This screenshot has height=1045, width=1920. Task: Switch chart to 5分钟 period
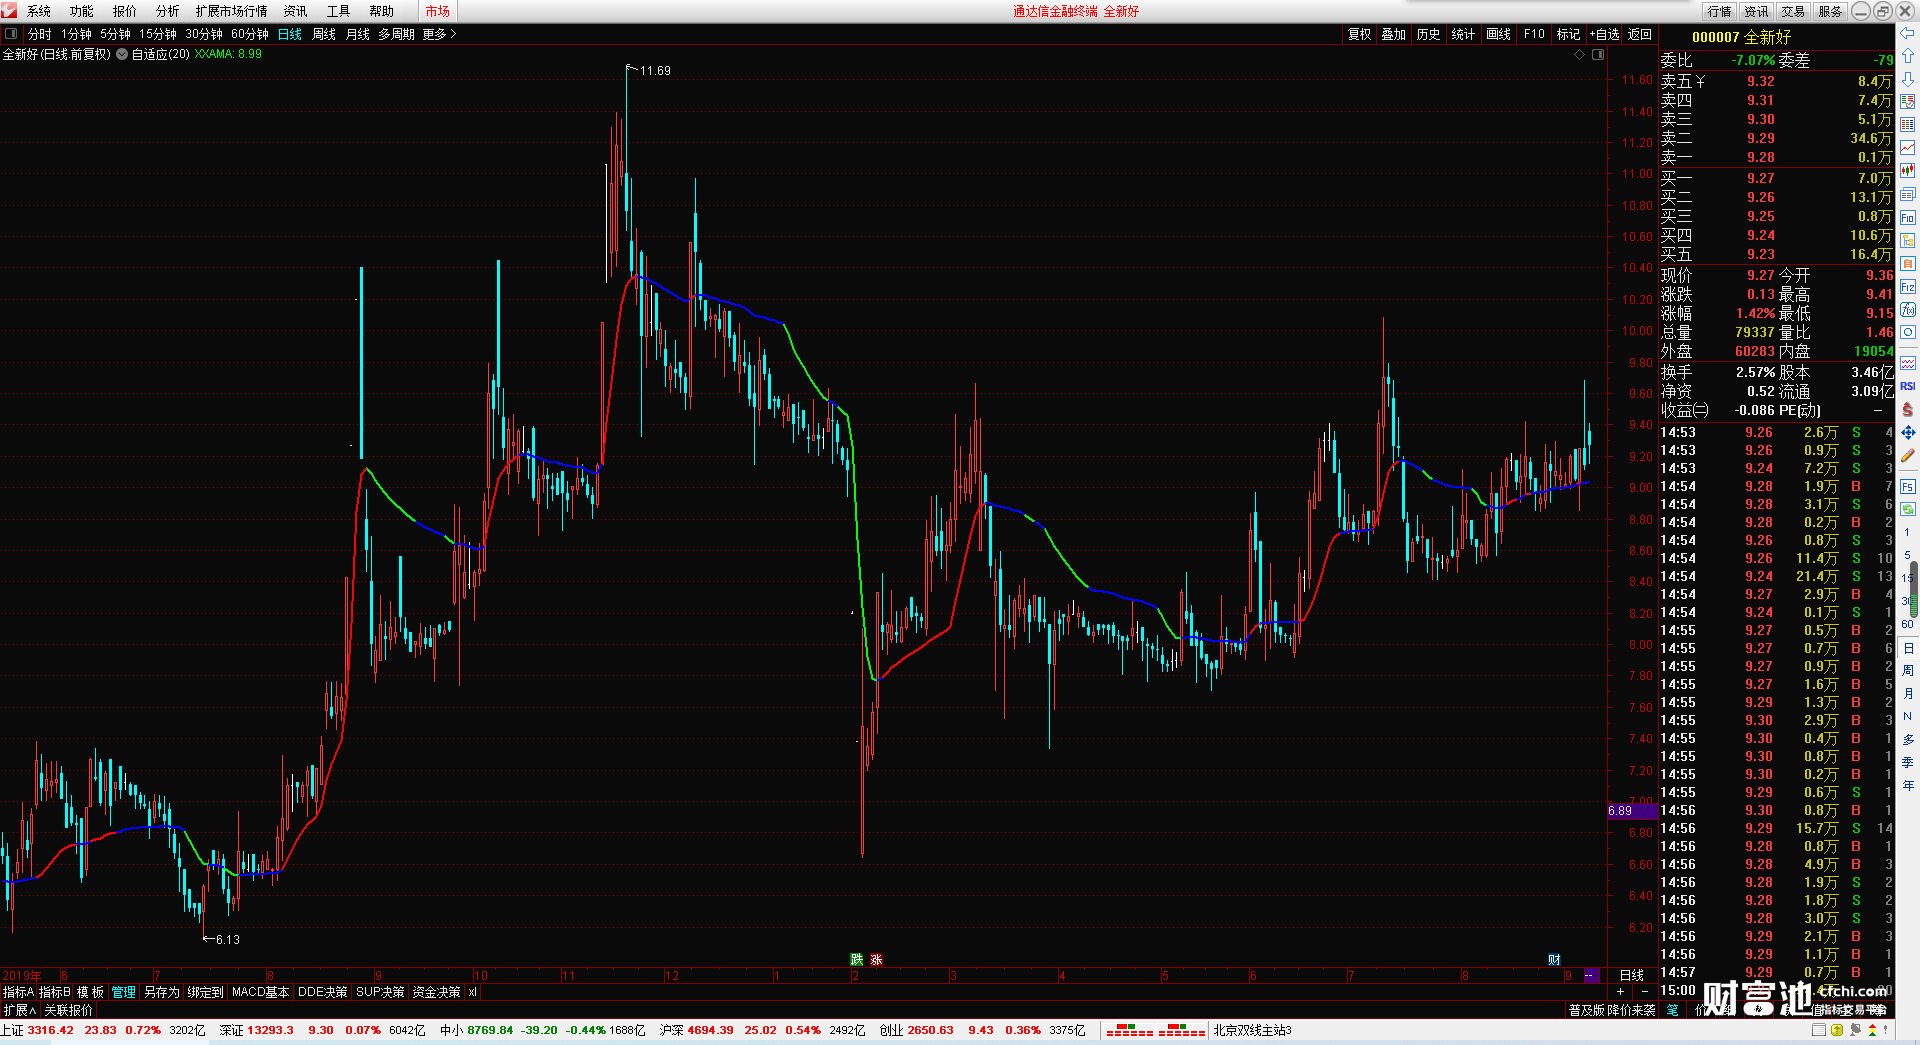pyautogui.click(x=115, y=34)
